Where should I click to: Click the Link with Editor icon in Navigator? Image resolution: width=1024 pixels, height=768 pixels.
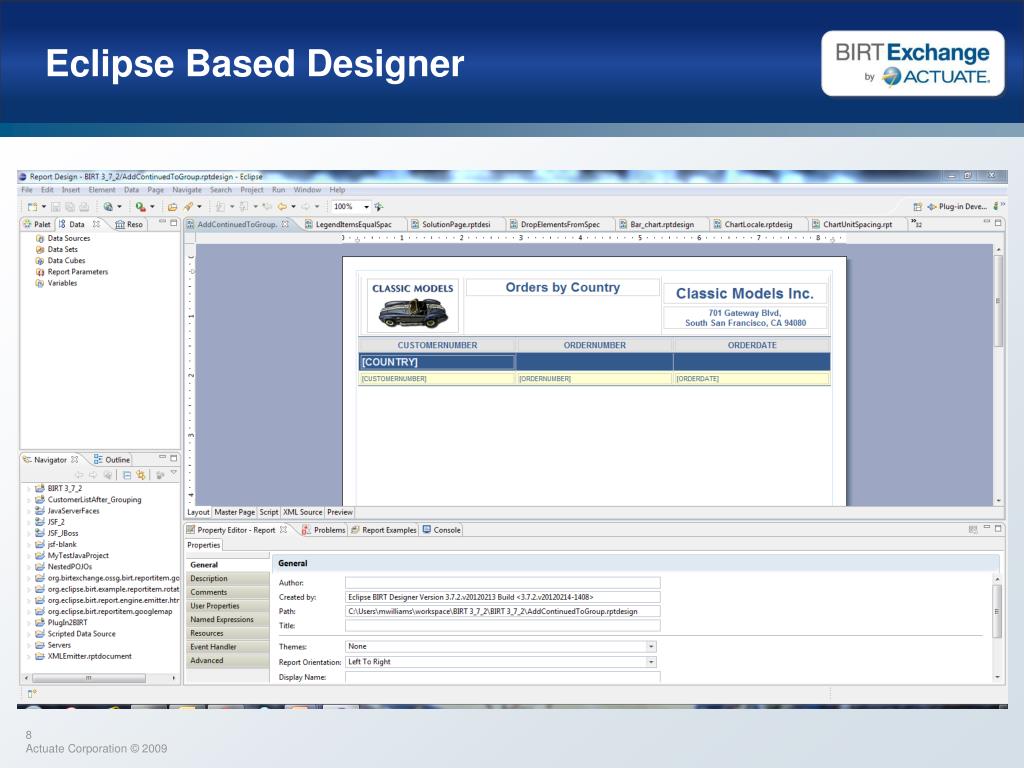(140, 475)
